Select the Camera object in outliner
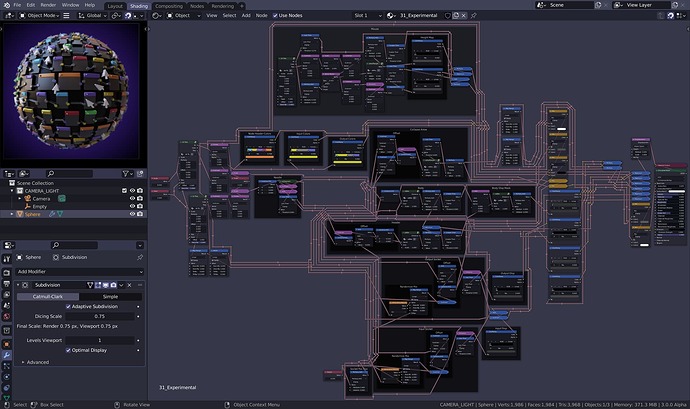Screen dimensions: 690x409 (41, 199)
